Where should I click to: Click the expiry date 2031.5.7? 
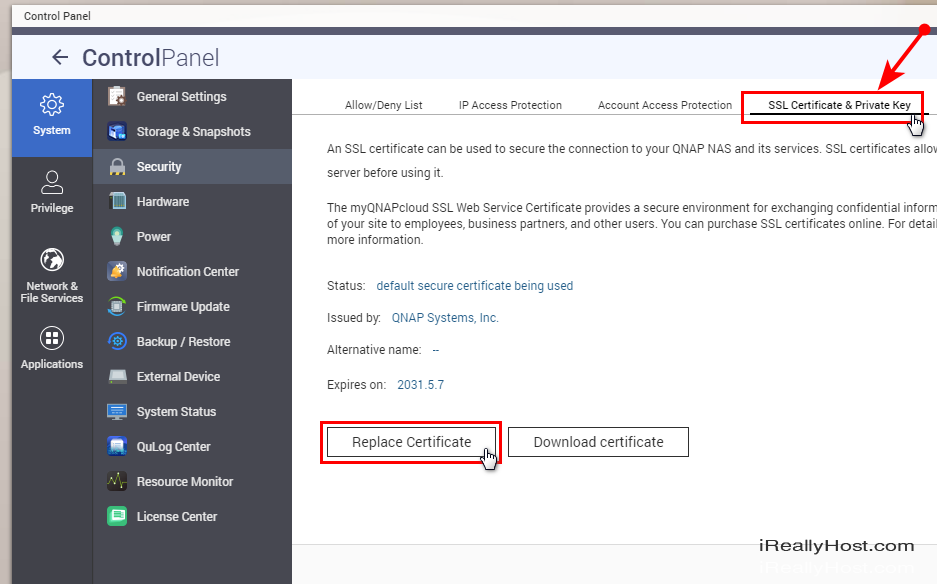[421, 385]
